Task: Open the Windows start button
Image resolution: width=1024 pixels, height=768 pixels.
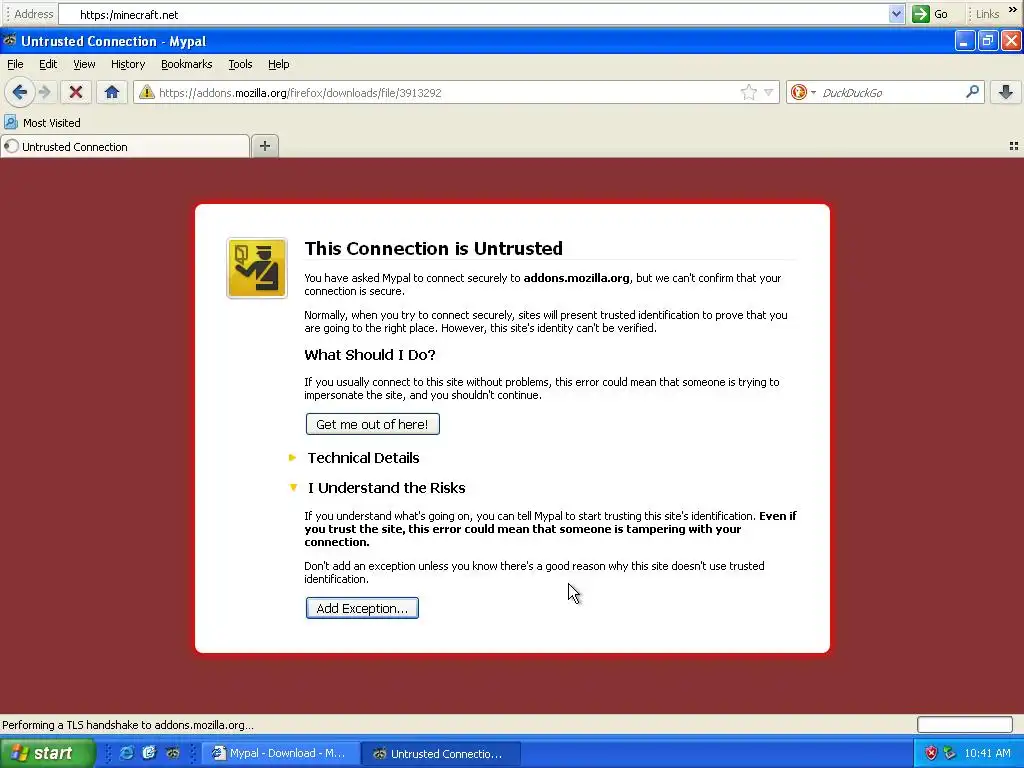Action: [x=46, y=753]
